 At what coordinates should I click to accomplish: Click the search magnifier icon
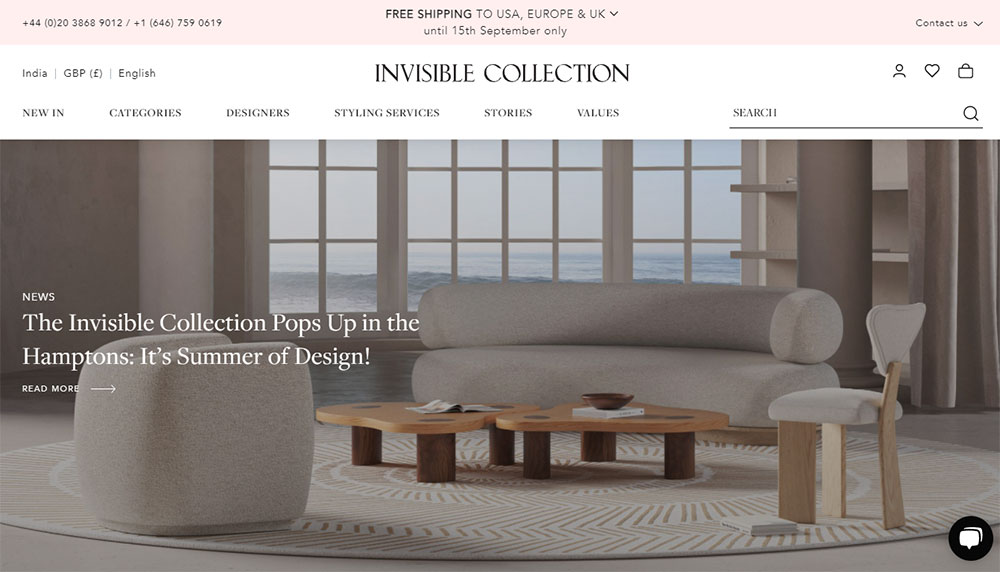pos(971,113)
